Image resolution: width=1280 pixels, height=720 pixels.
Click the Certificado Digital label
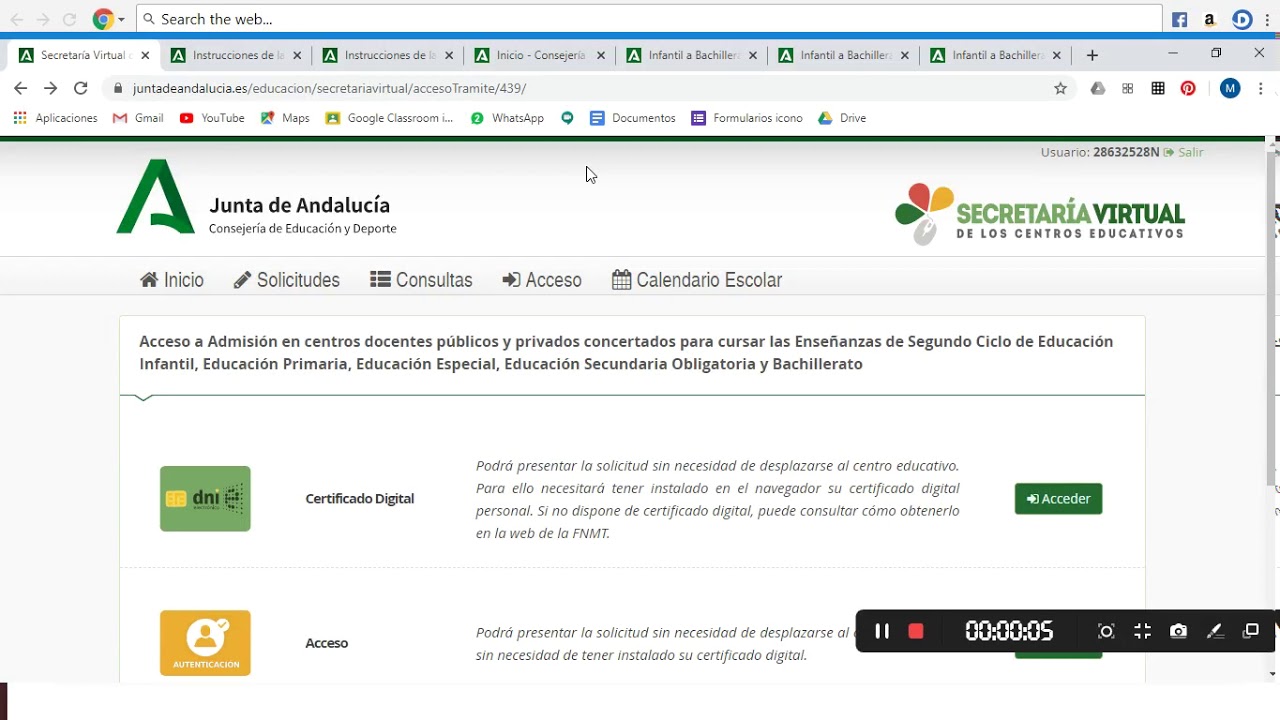coord(360,499)
